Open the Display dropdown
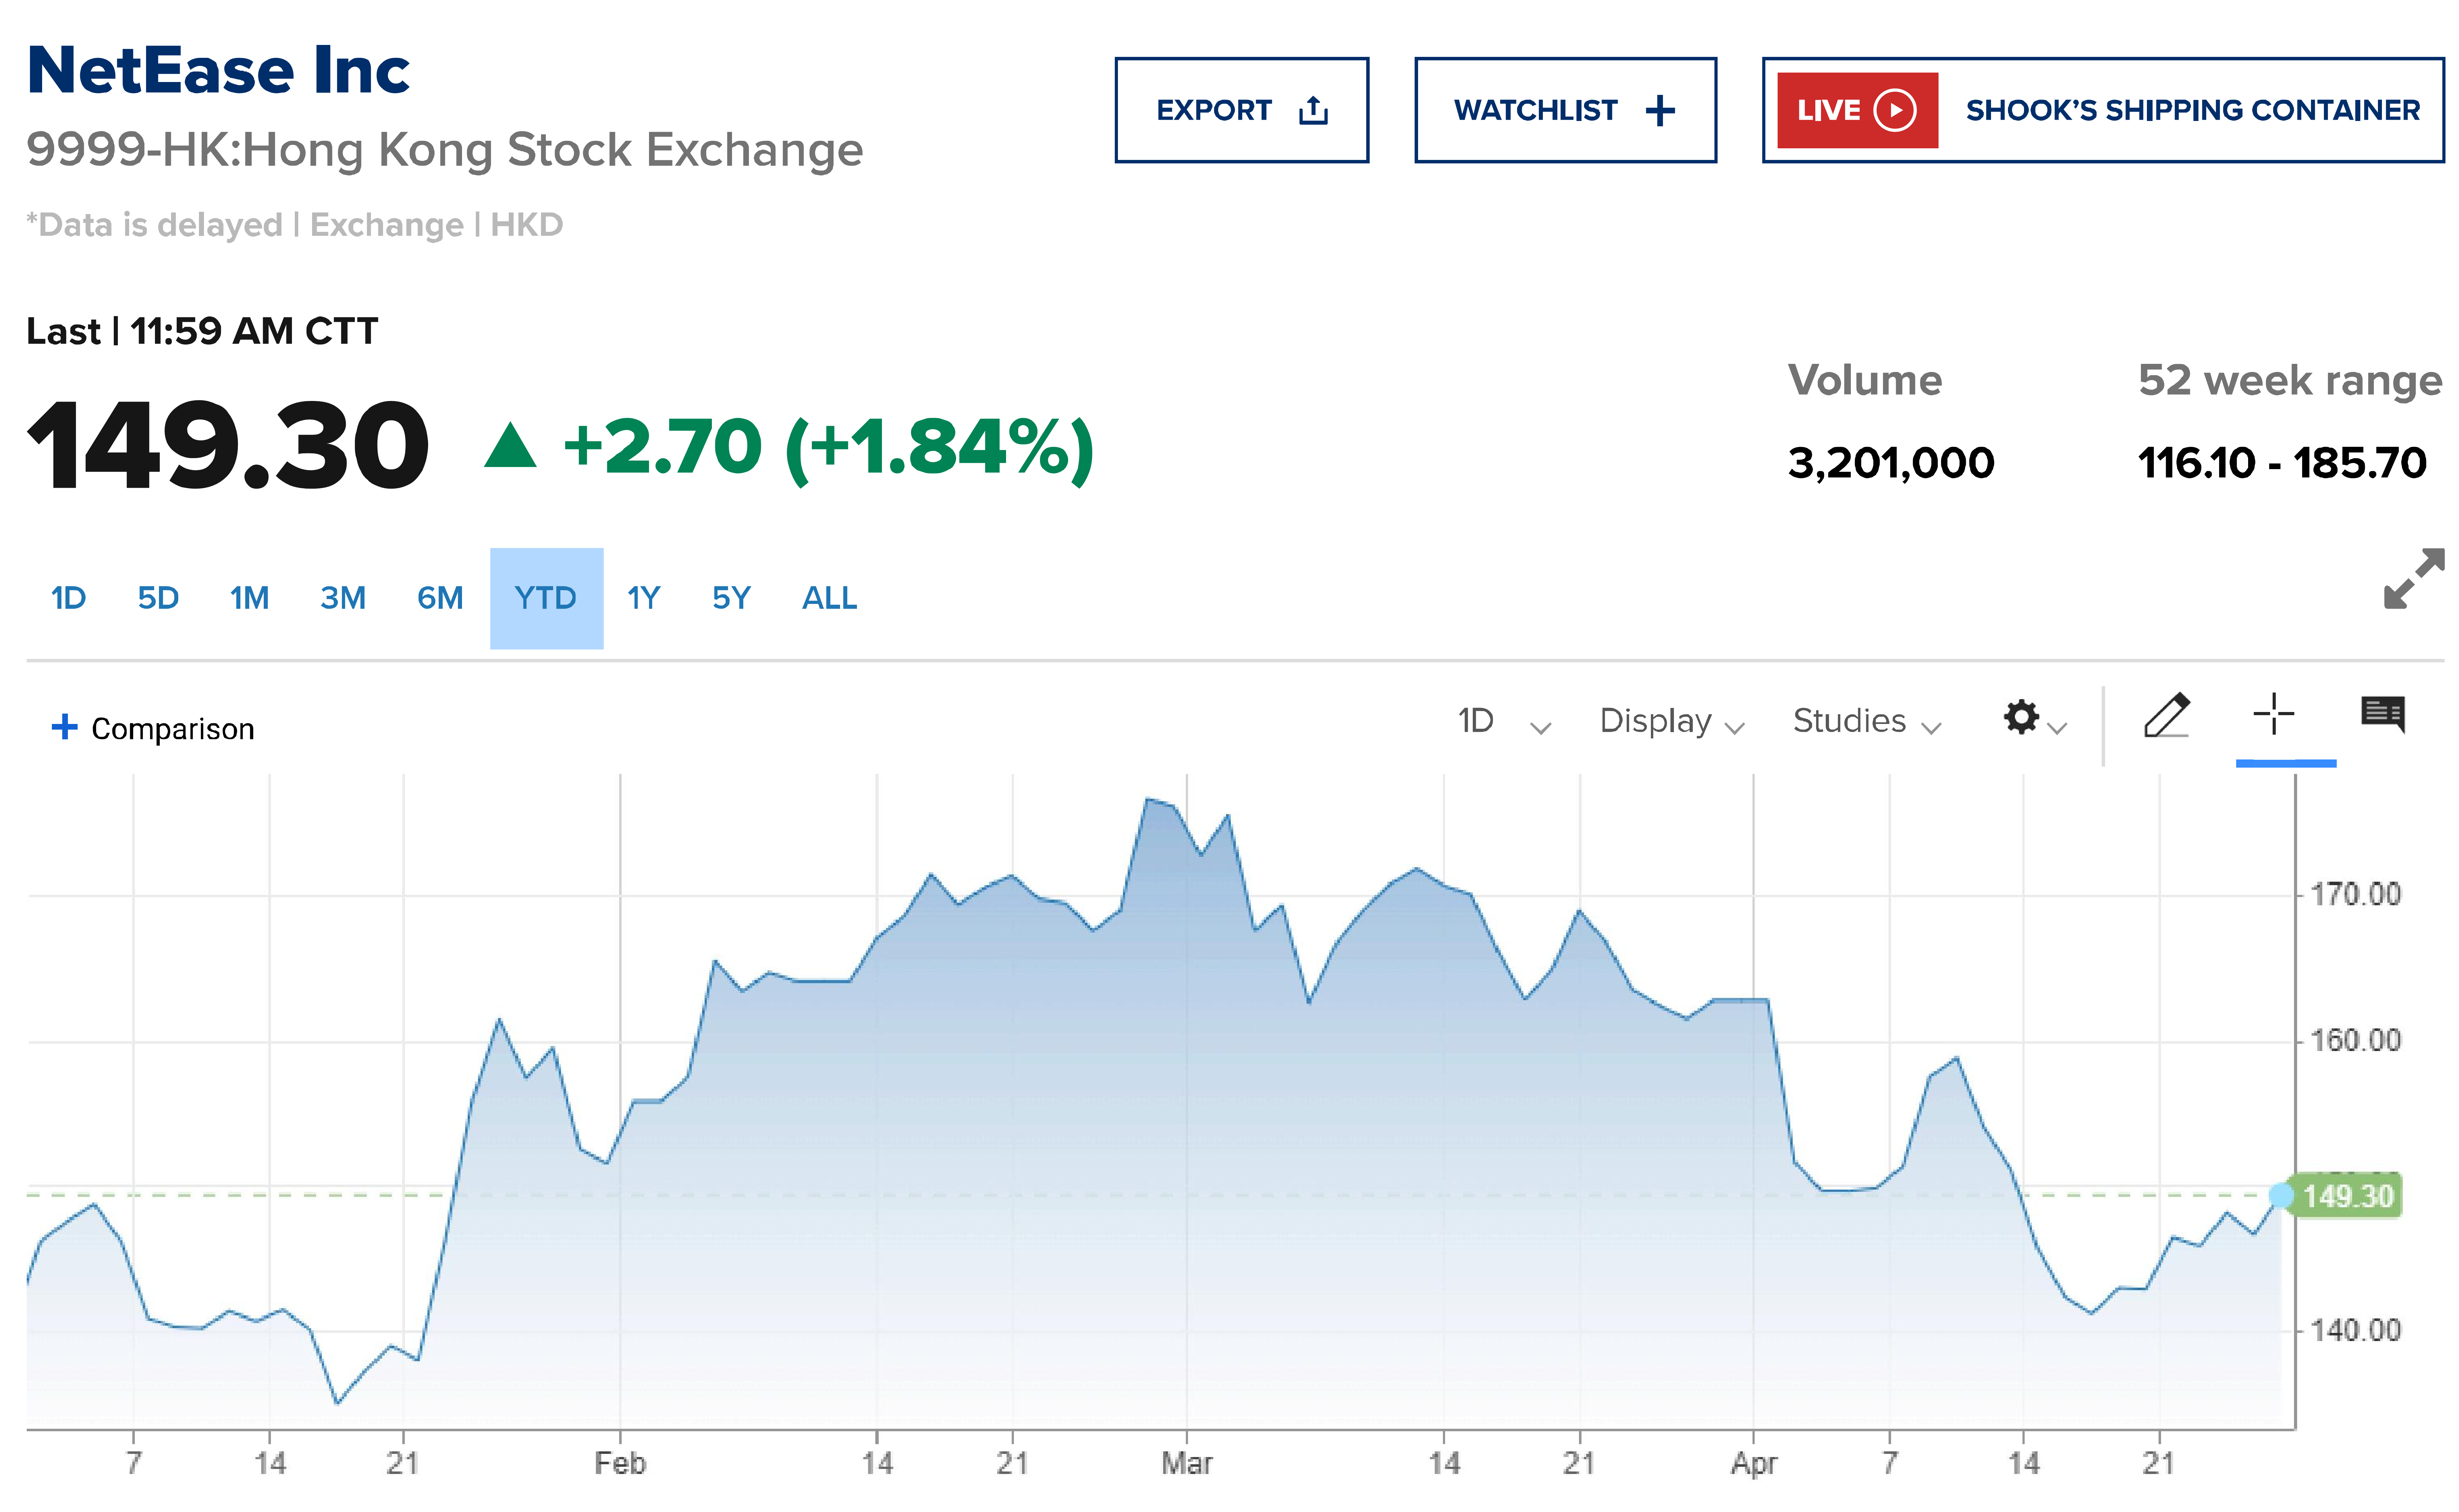Viewport: 2459px width, 1512px height. (1672, 721)
